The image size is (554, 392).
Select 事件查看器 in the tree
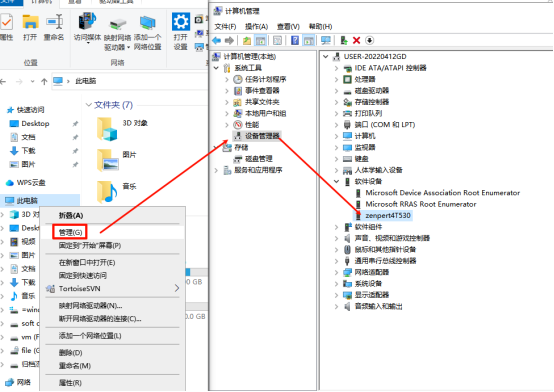point(262,90)
